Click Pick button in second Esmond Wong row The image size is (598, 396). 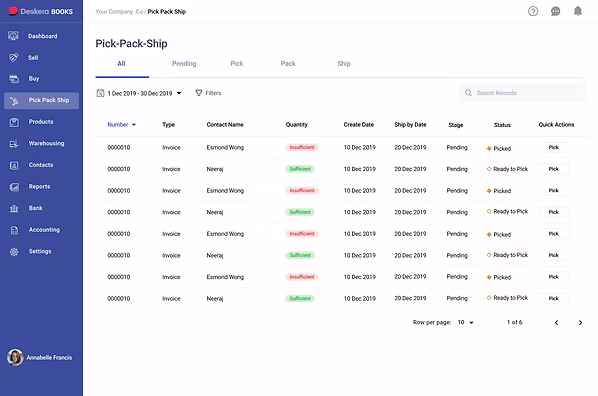(553, 190)
